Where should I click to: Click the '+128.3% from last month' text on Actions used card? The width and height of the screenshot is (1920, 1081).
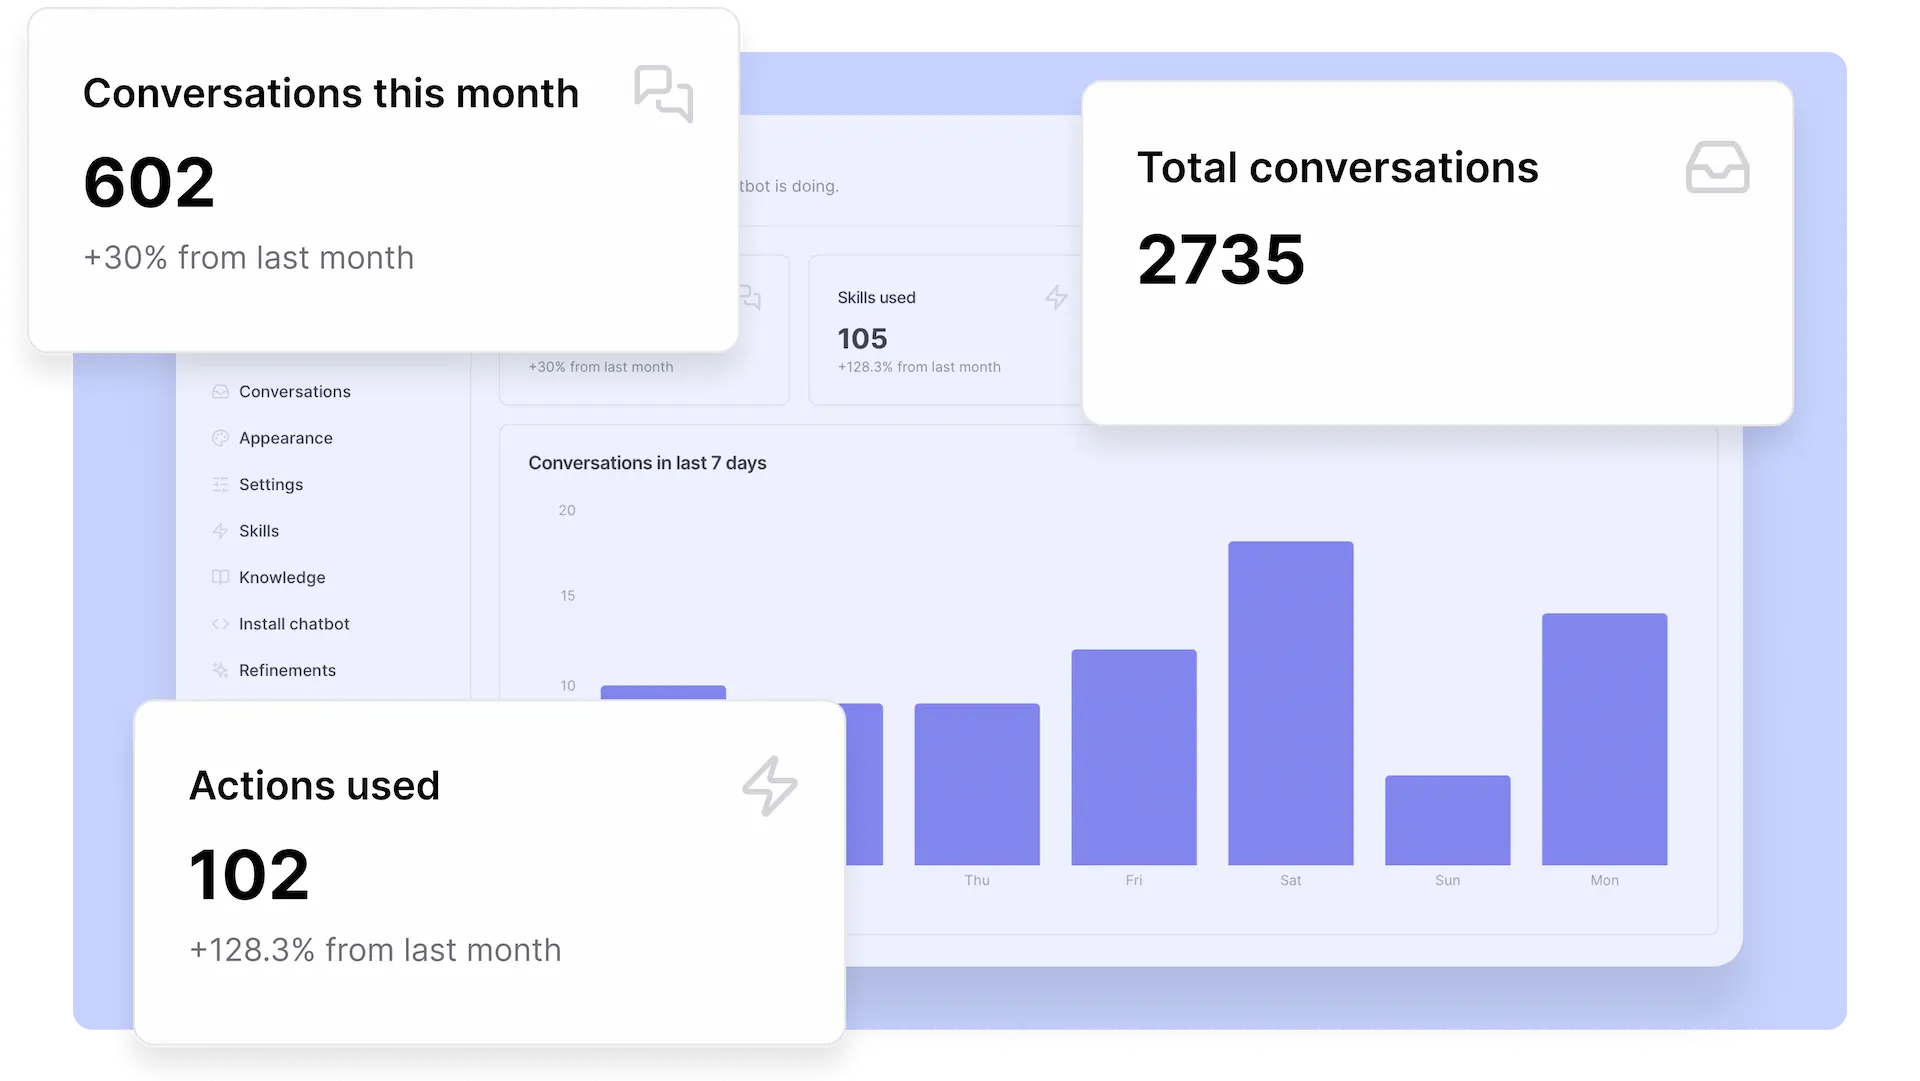click(x=375, y=950)
